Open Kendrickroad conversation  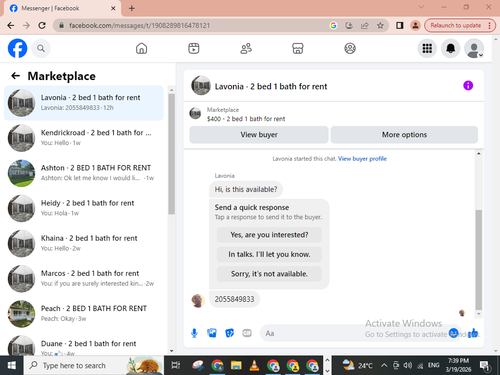coord(84,138)
